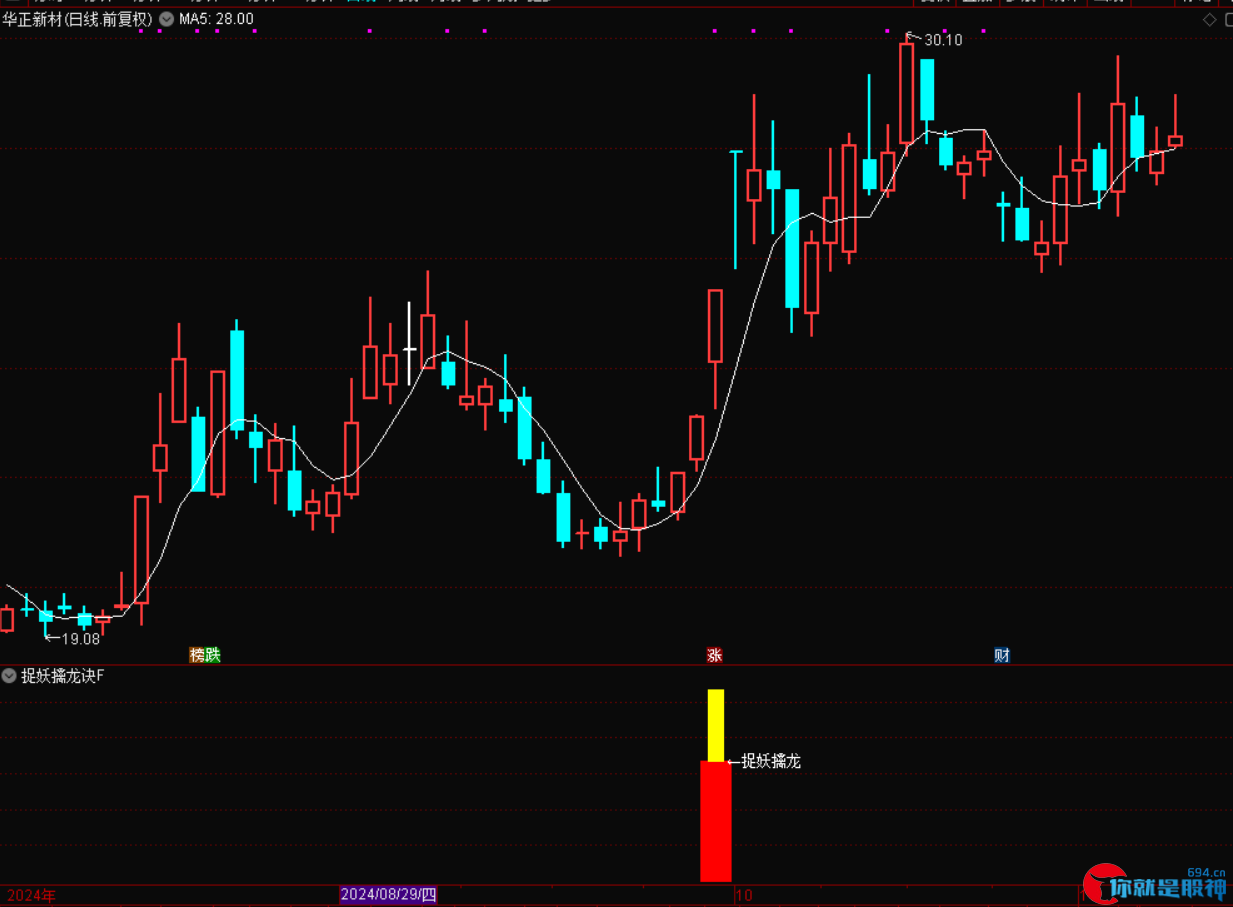The width and height of the screenshot is (1233, 907).
Task: Select the white highlighted candlestick
Action: (409, 343)
